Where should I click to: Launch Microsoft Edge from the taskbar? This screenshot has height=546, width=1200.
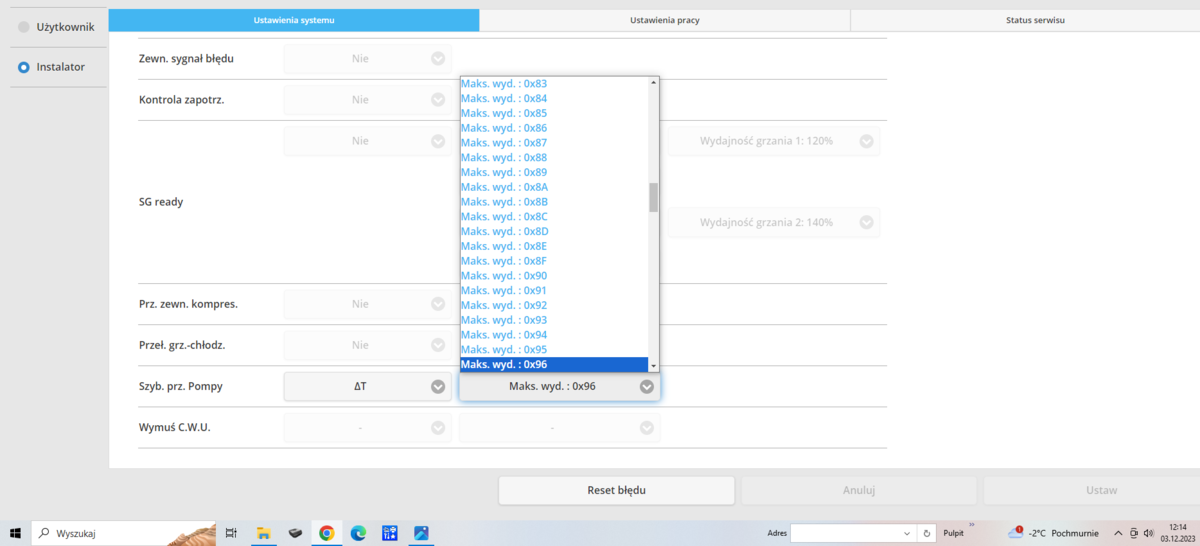[358, 533]
